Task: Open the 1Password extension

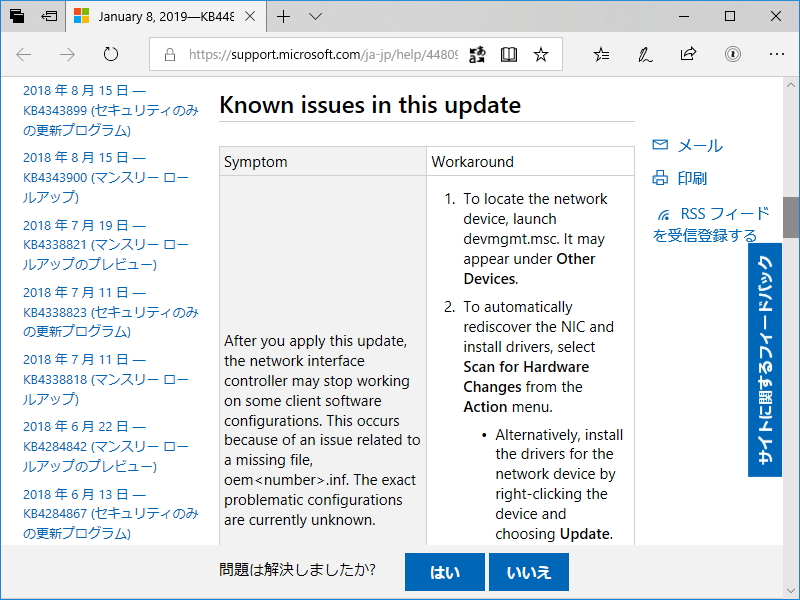Action: click(x=731, y=54)
